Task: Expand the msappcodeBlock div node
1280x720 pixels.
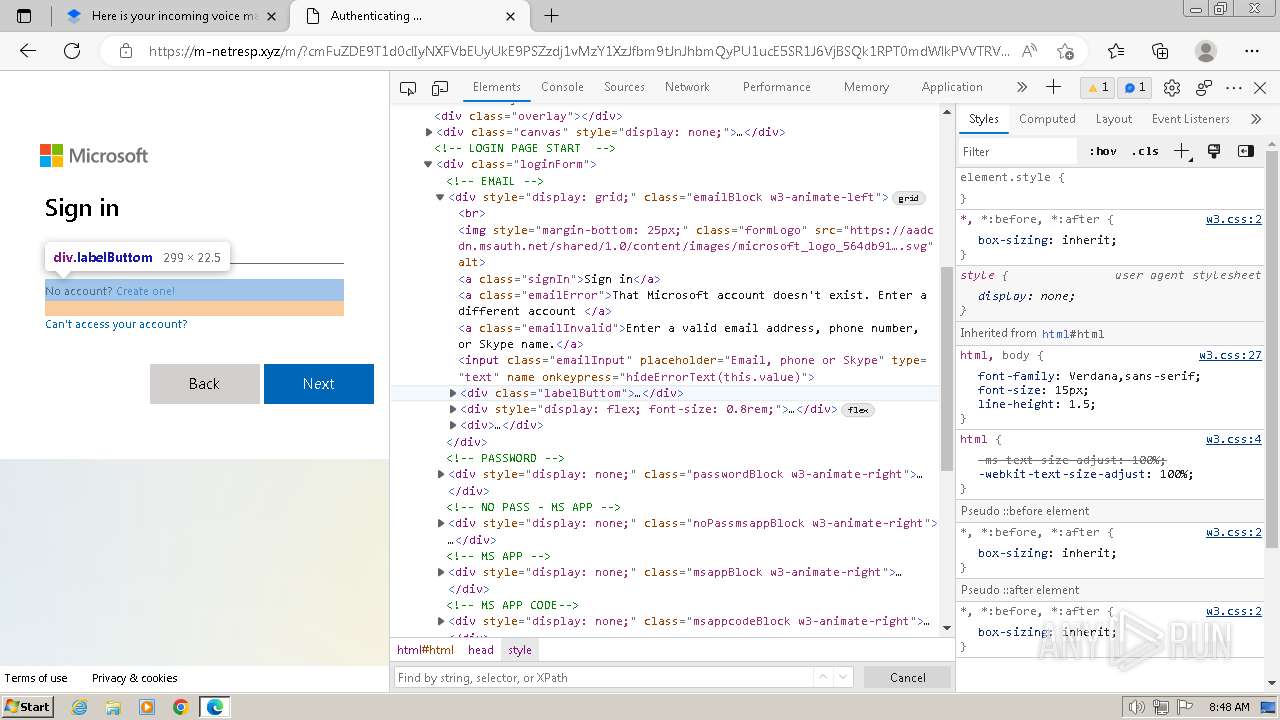Action: coord(441,621)
